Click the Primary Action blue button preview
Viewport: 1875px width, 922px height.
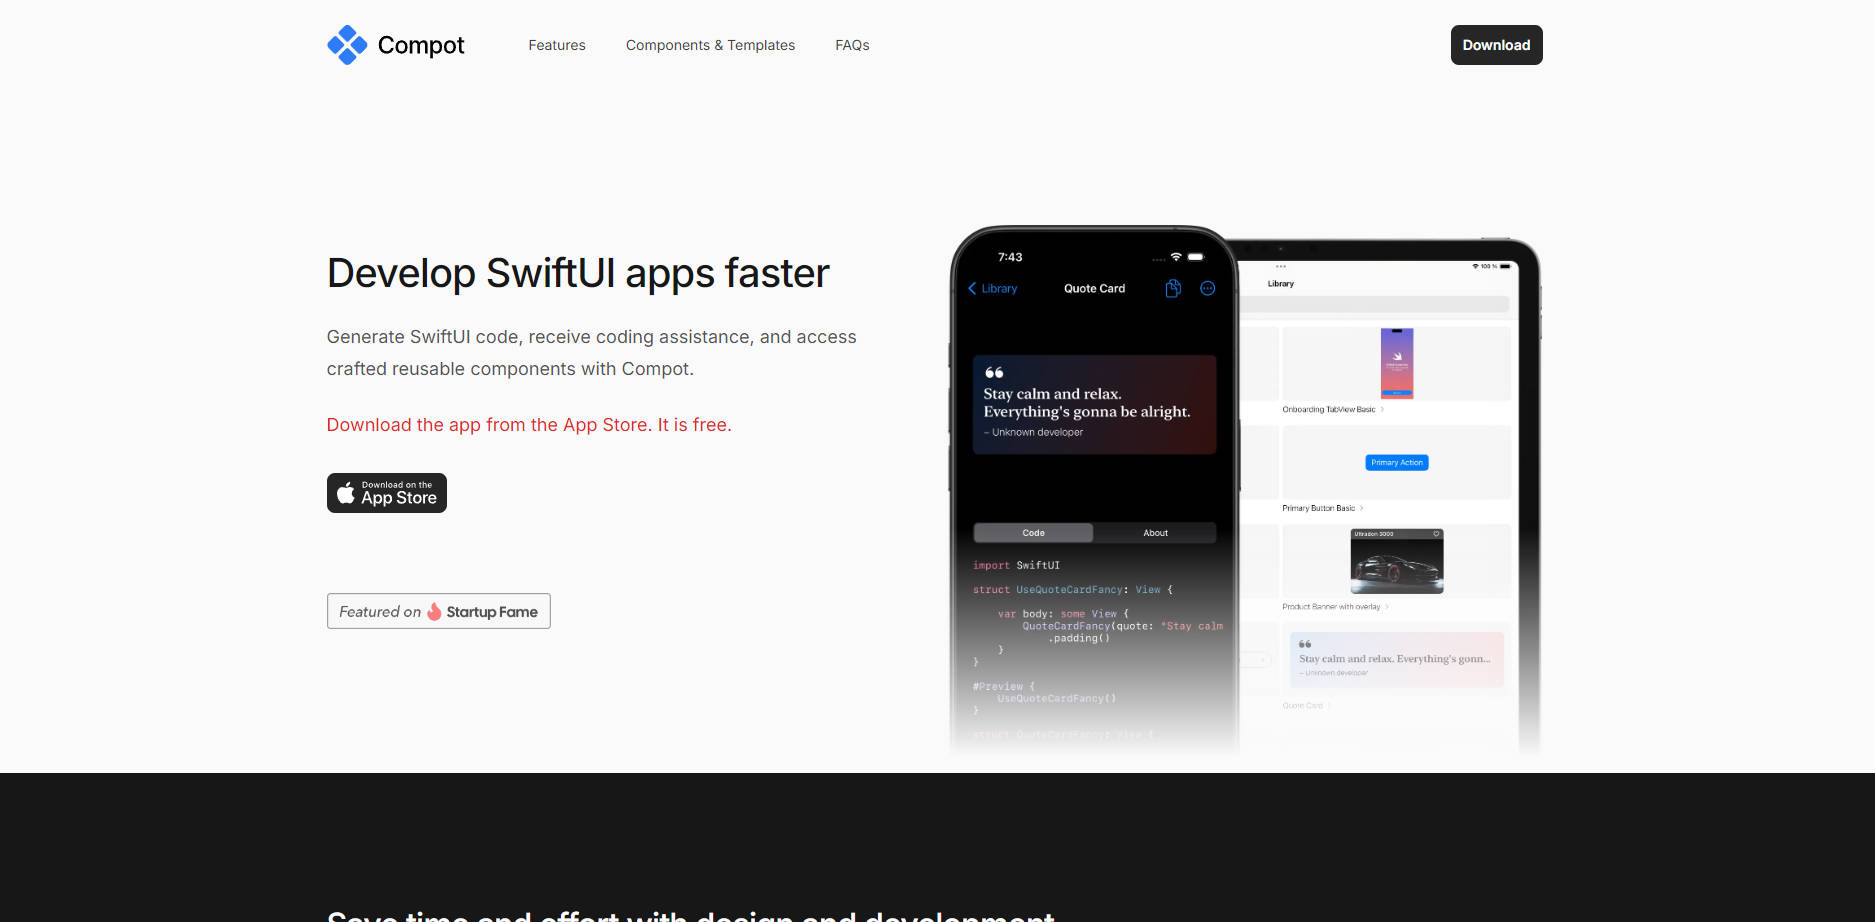[1397, 463]
